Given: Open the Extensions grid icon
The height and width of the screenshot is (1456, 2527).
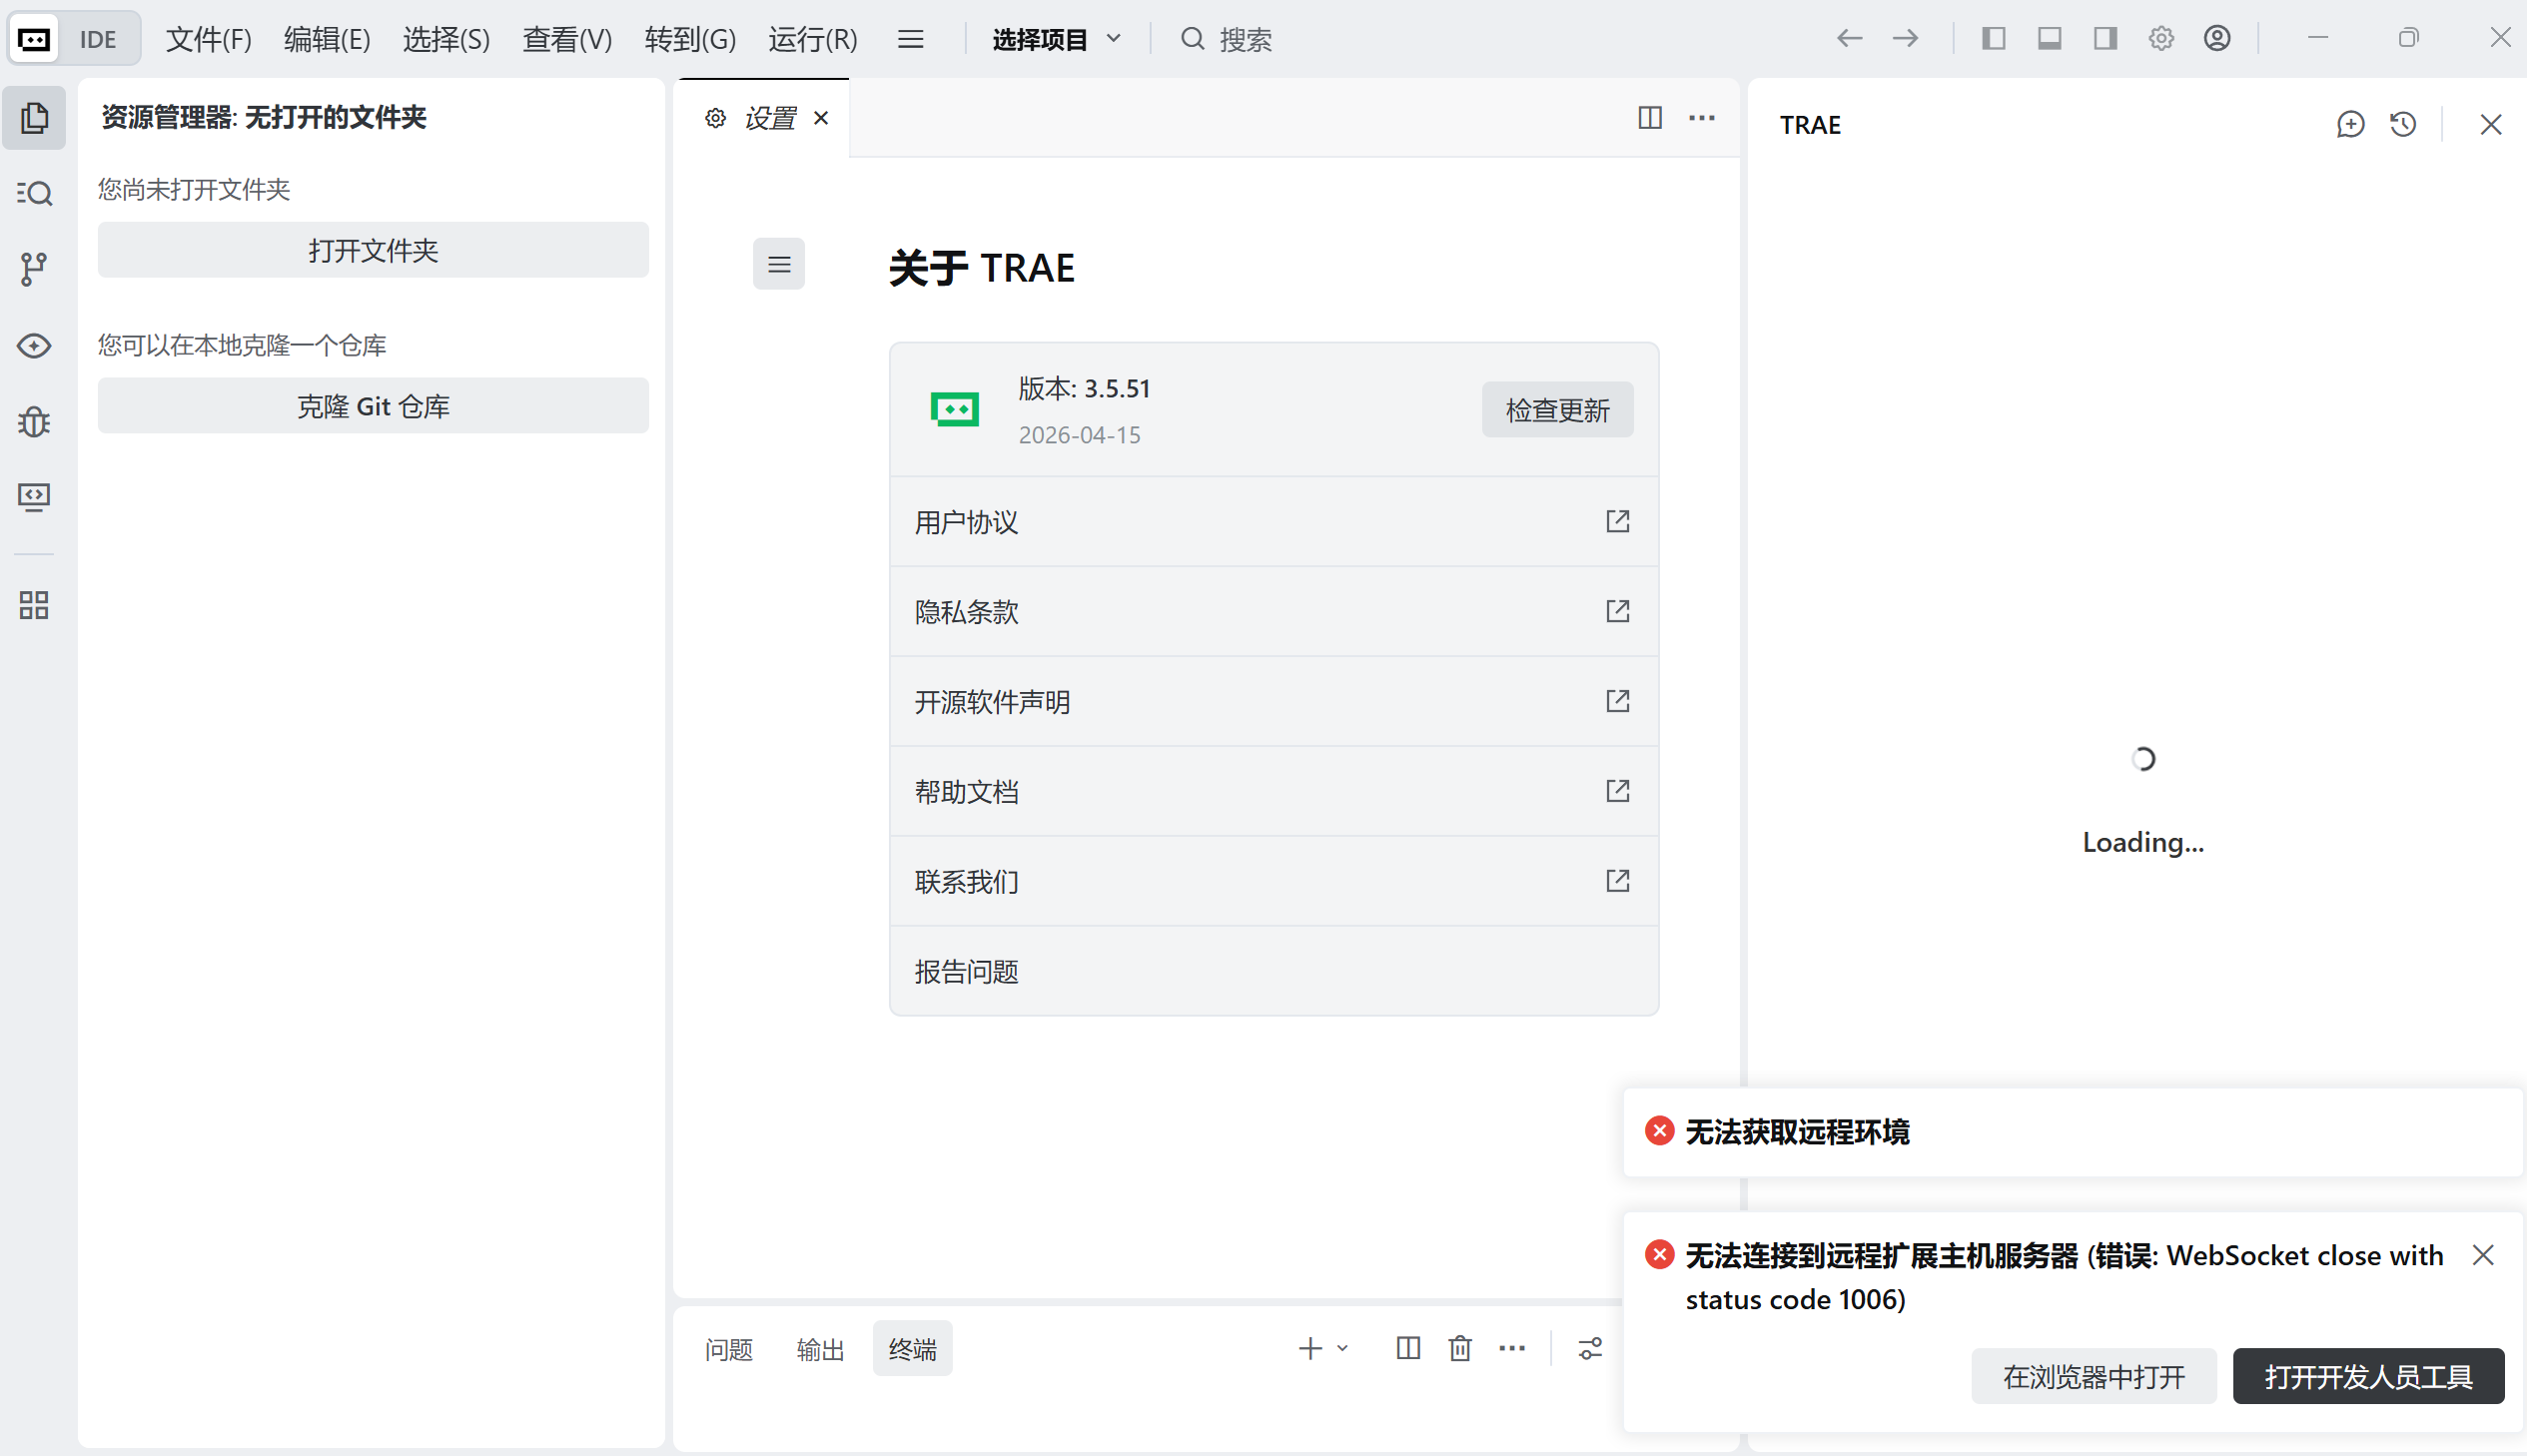Looking at the screenshot, I should pyautogui.click(x=34, y=605).
